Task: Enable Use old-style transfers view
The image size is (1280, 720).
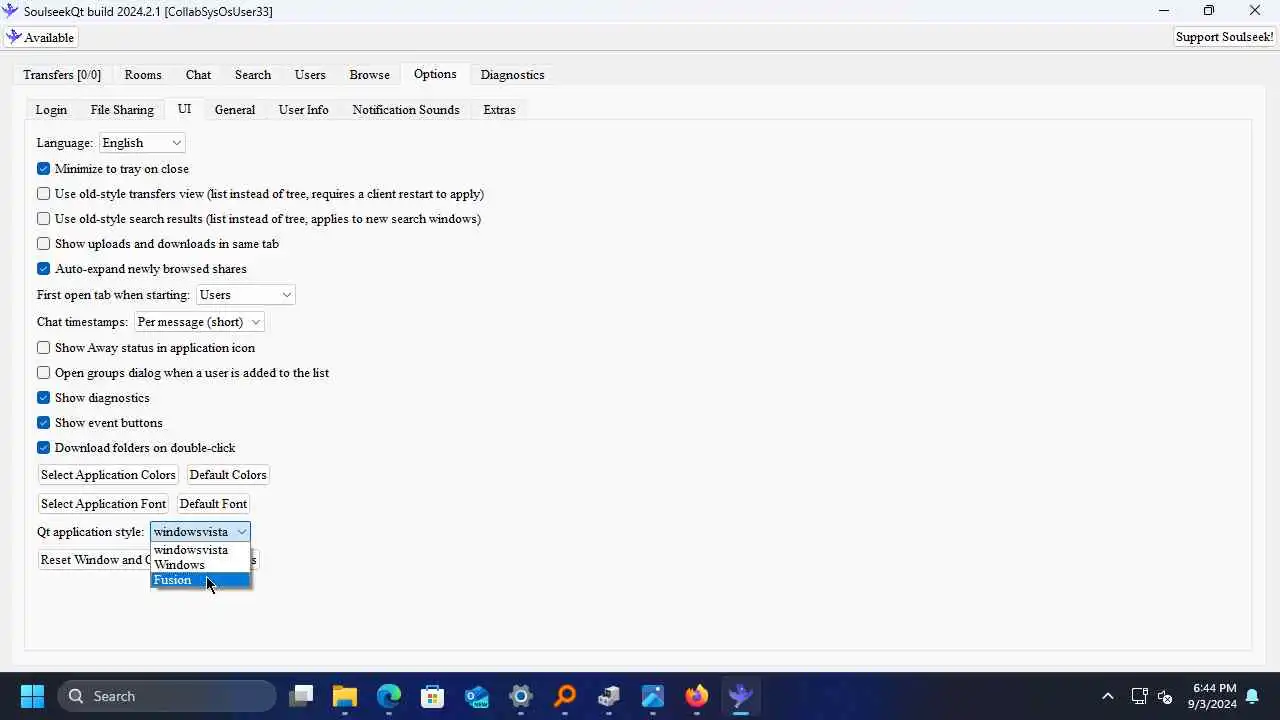Action: click(44, 194)
